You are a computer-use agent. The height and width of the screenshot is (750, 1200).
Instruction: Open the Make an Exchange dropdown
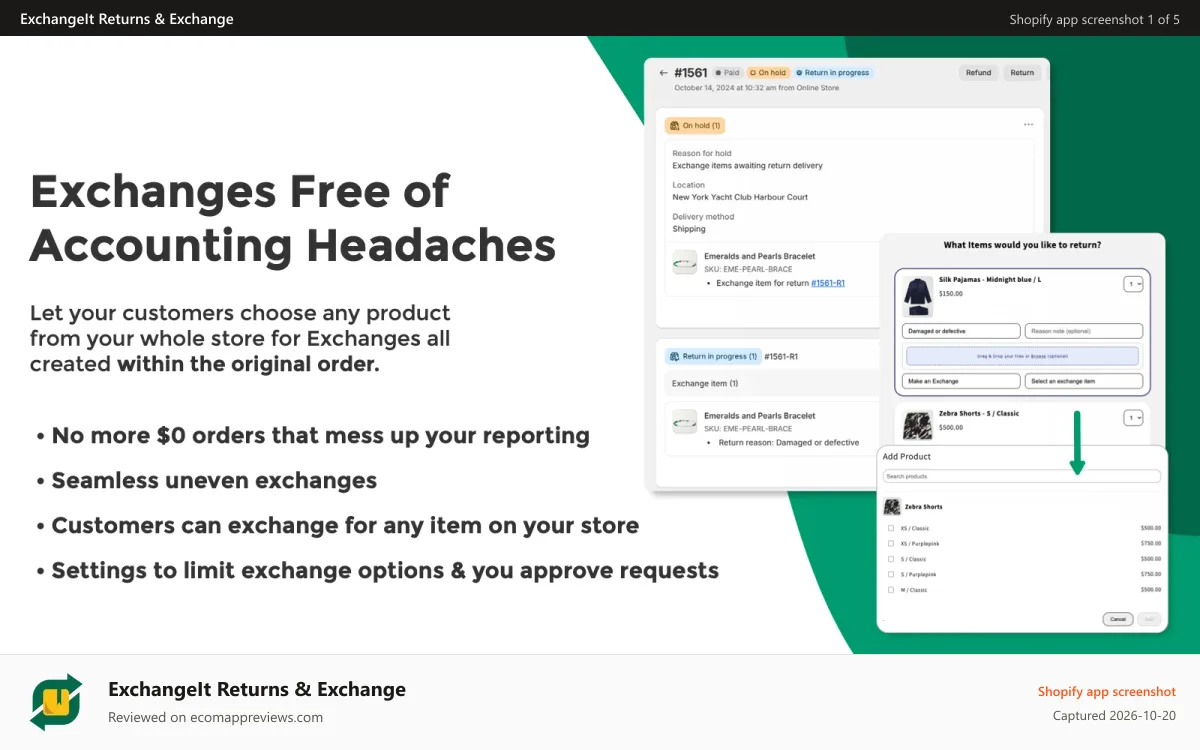961,381
